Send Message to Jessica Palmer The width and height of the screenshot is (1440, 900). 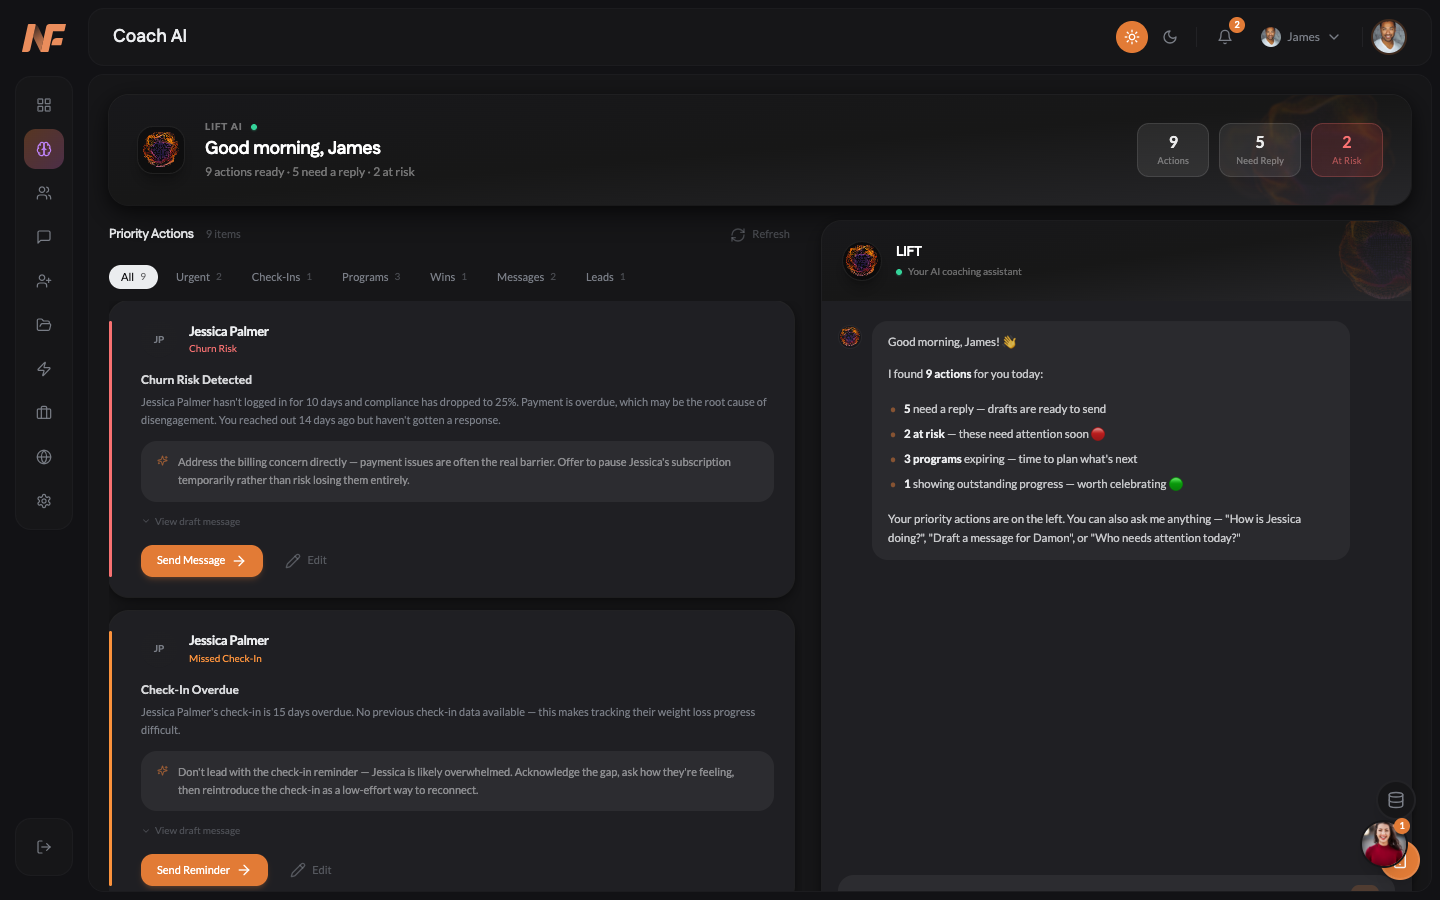201,561
